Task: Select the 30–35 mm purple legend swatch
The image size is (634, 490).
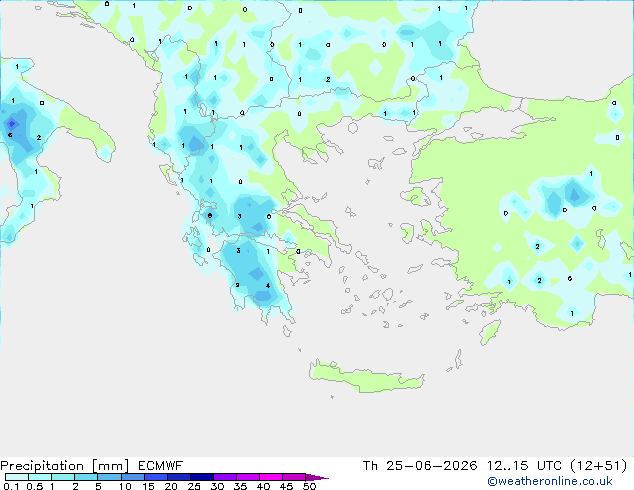Action: click(225, 477)
